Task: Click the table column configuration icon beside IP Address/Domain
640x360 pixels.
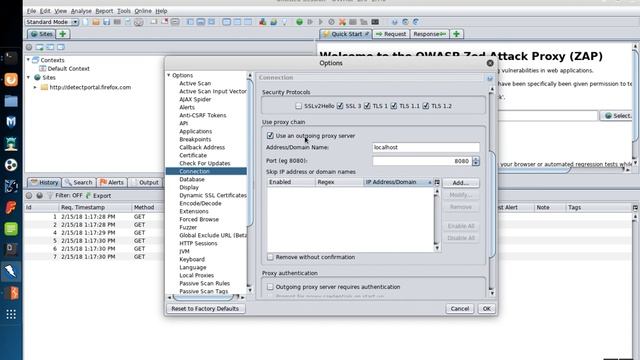Action: [437, 182]
